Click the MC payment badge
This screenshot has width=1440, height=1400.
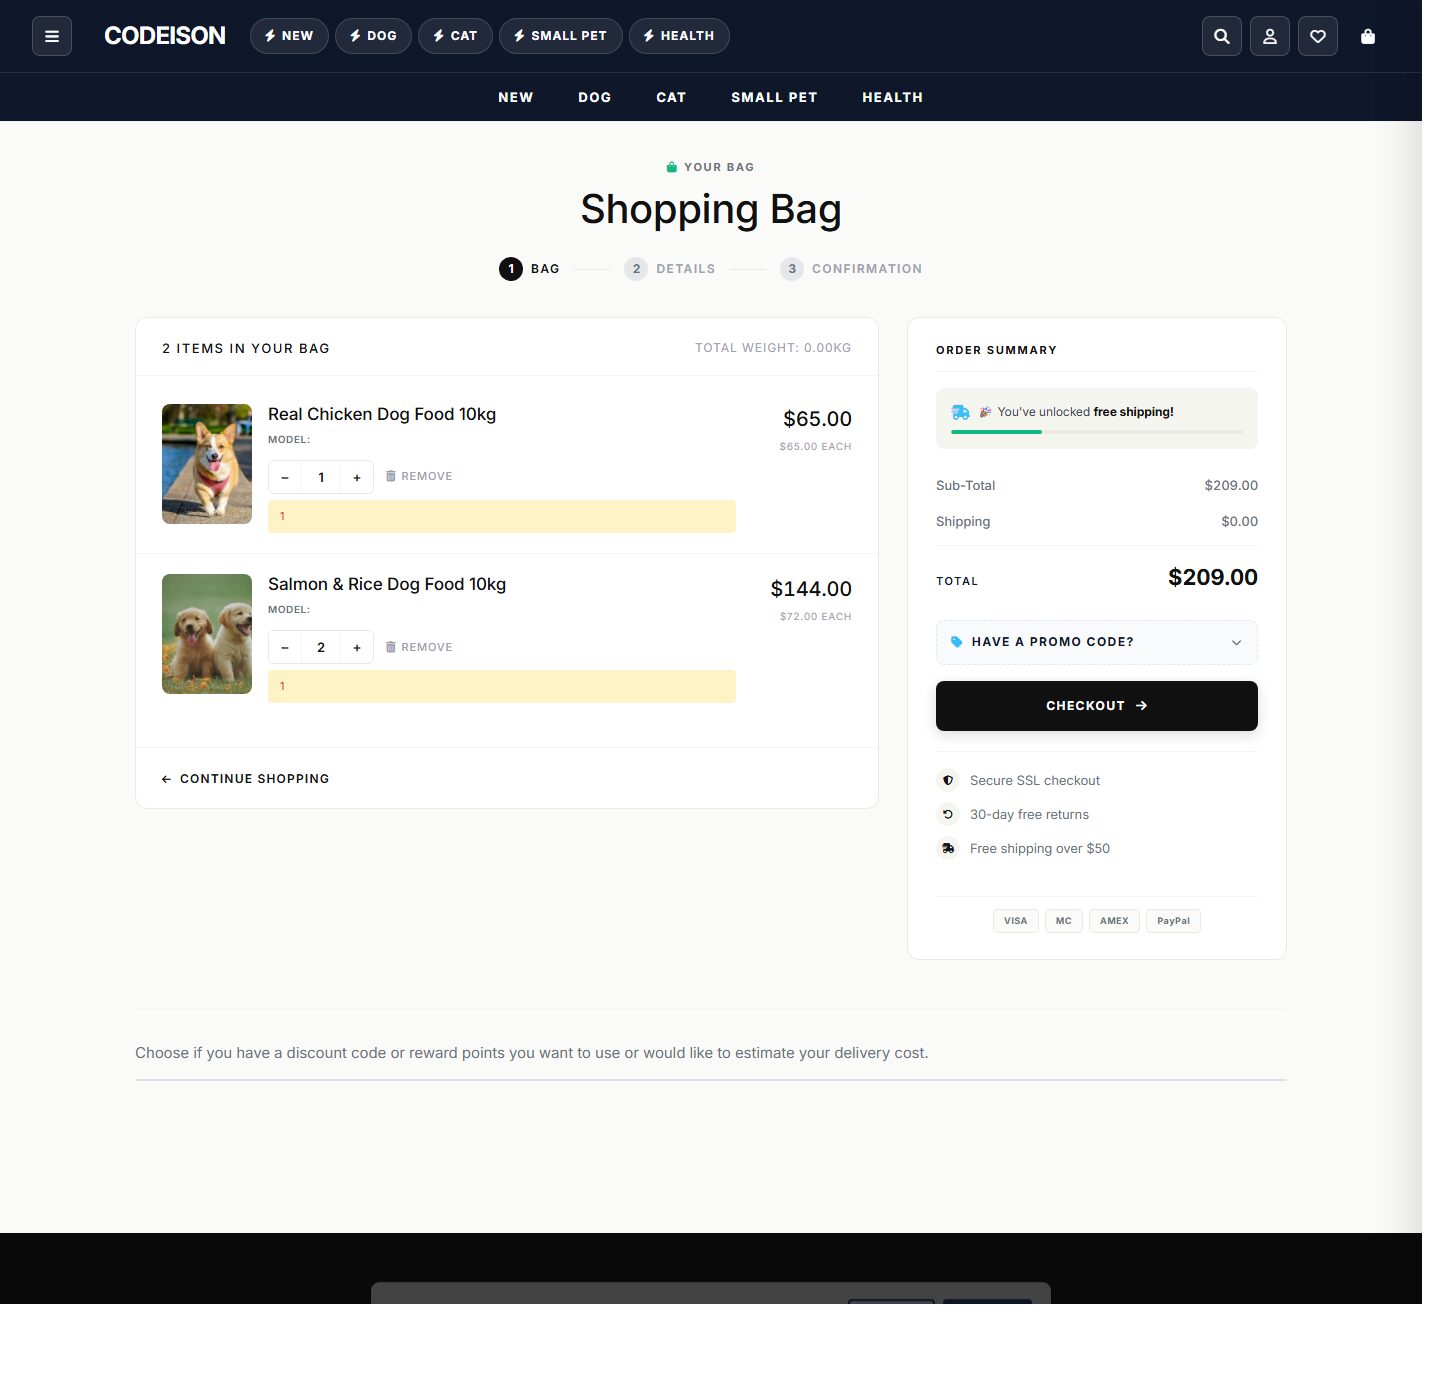[1064, 921]
